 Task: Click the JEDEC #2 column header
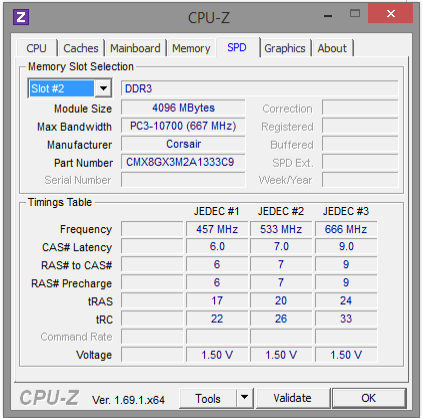[281, 211]
